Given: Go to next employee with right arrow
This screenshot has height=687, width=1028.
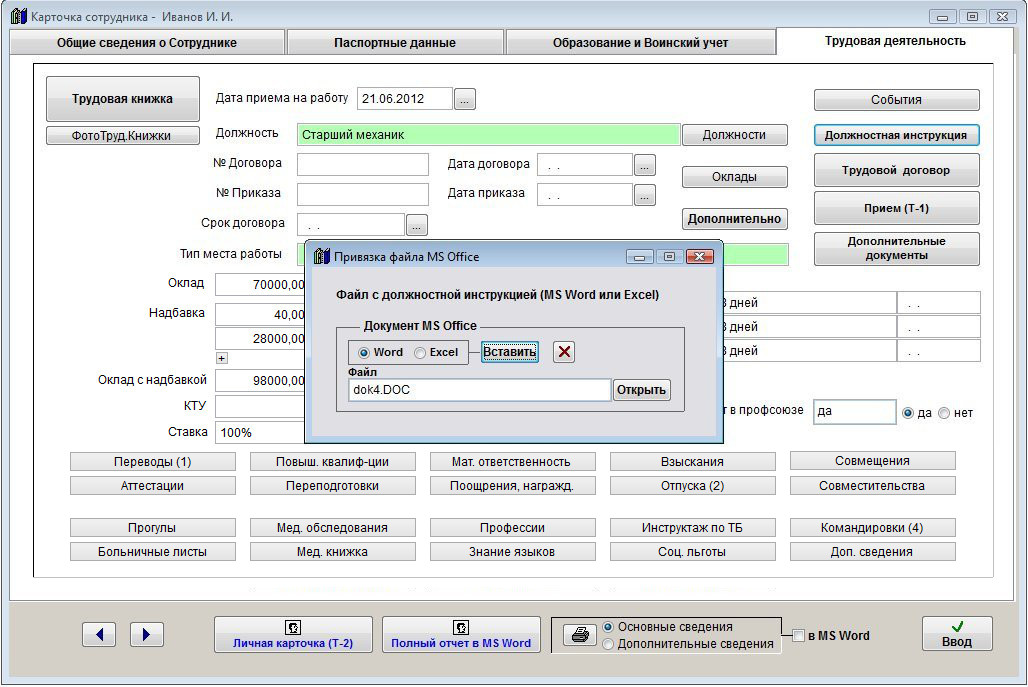Looking at the screenshot, I should point(147,634).
